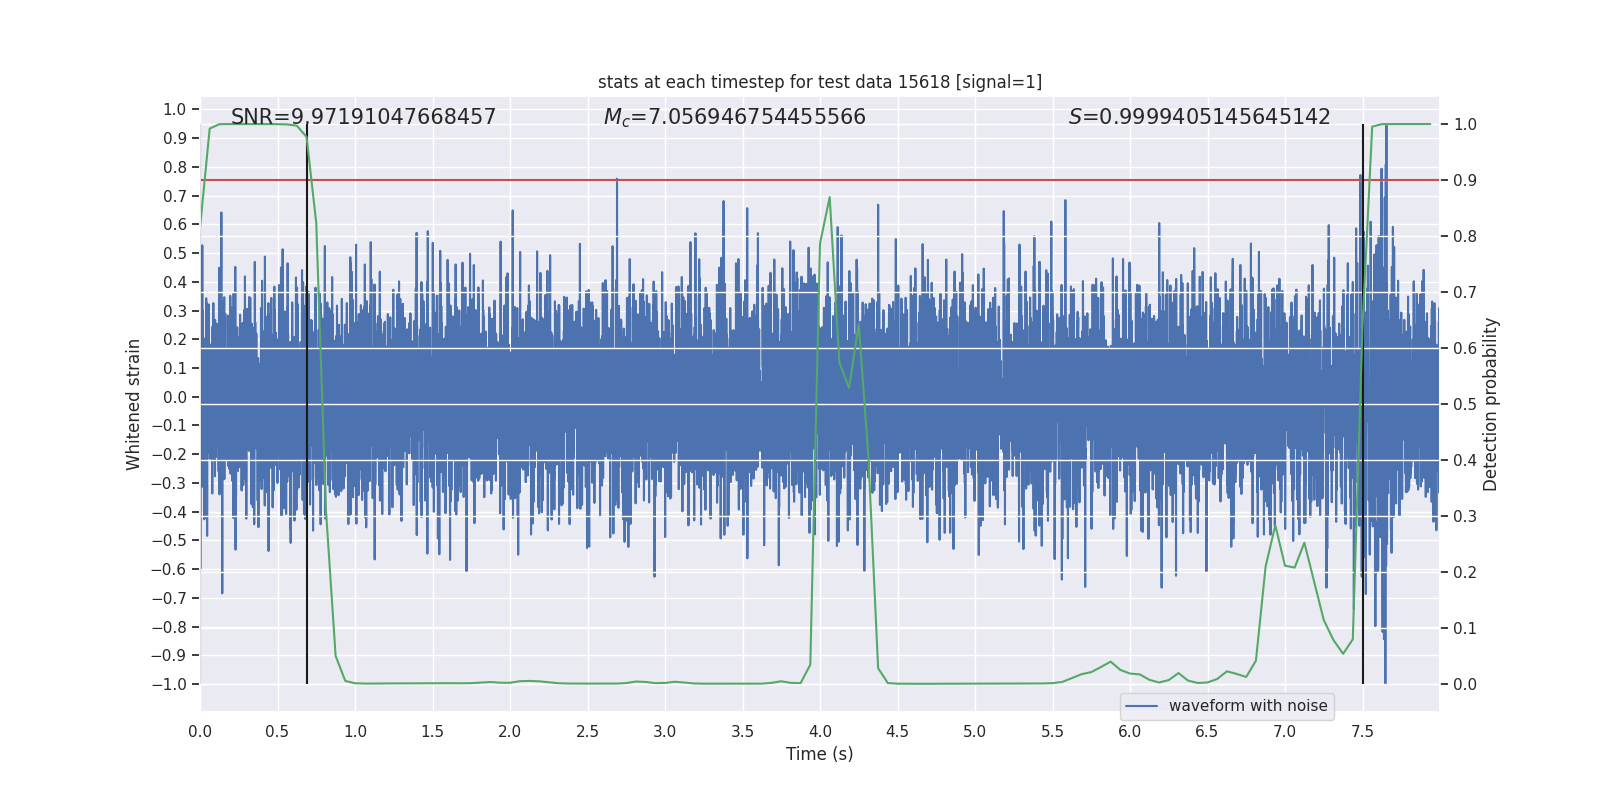
Task: Select the −0.3 tick on the Whitened strain axis
Action: coord(169,483)
